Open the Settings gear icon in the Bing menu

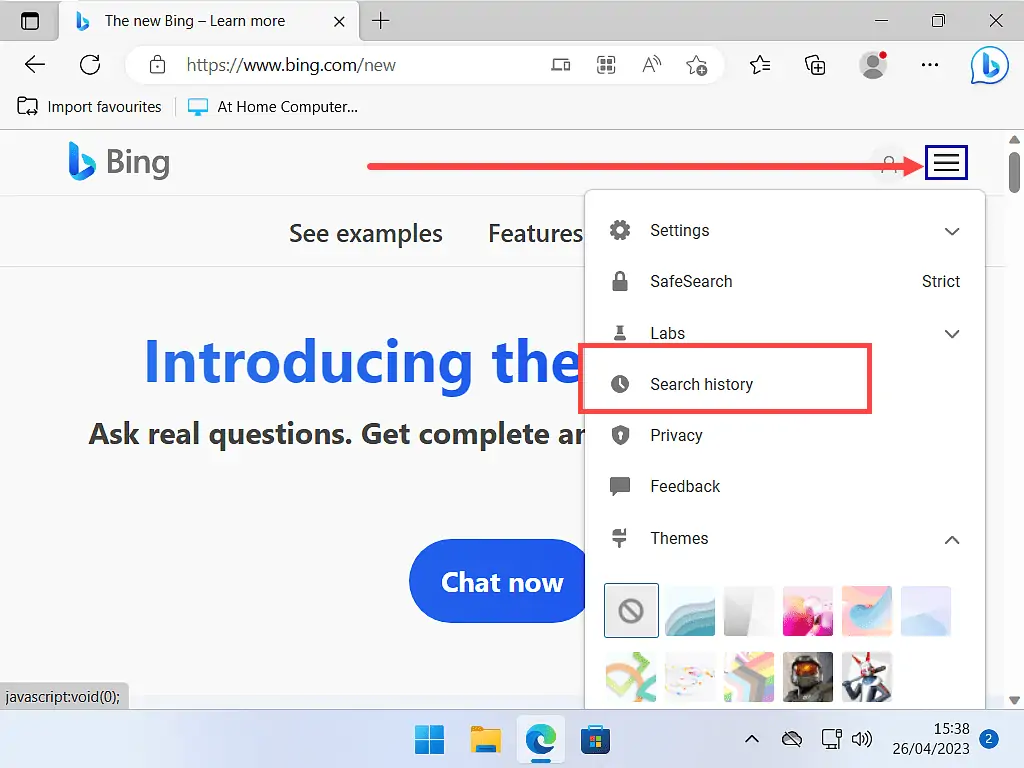coord(620,230)
